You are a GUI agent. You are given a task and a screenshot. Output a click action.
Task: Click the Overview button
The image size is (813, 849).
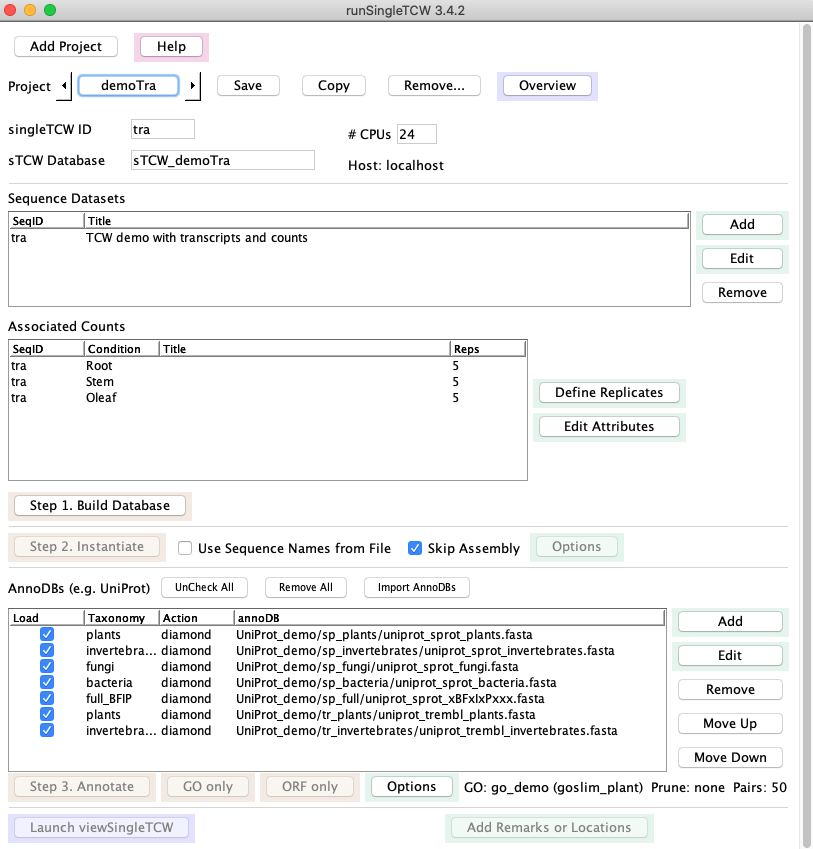(547, 86)
